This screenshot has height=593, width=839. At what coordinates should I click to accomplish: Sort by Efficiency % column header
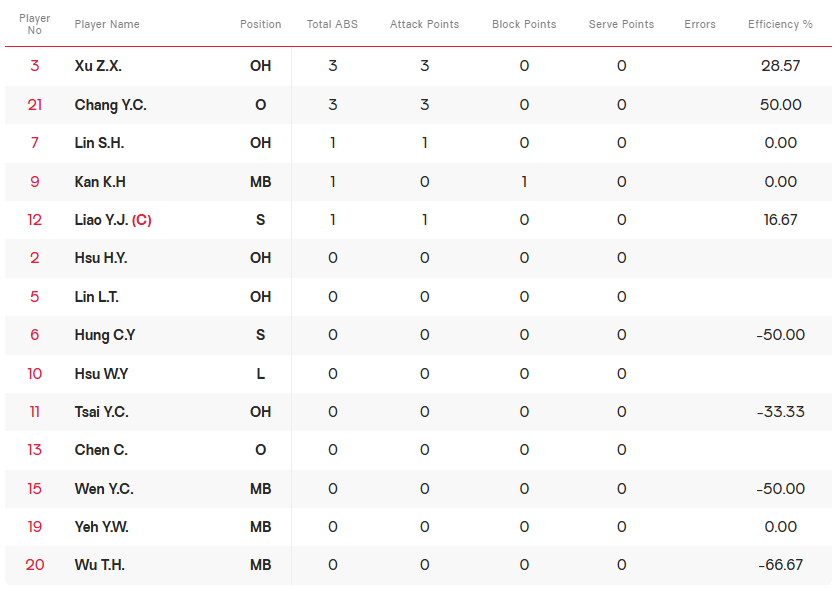[780, 24]
